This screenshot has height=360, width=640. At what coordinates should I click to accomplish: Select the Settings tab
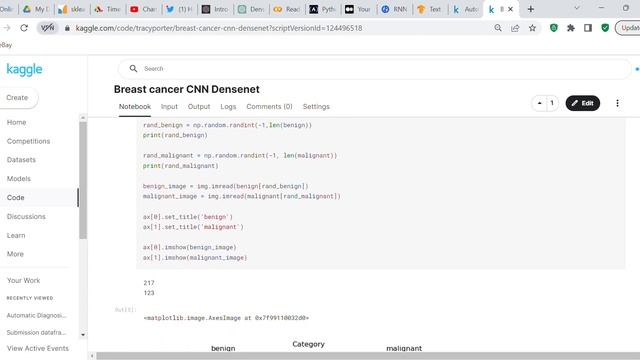coord(316,107)
